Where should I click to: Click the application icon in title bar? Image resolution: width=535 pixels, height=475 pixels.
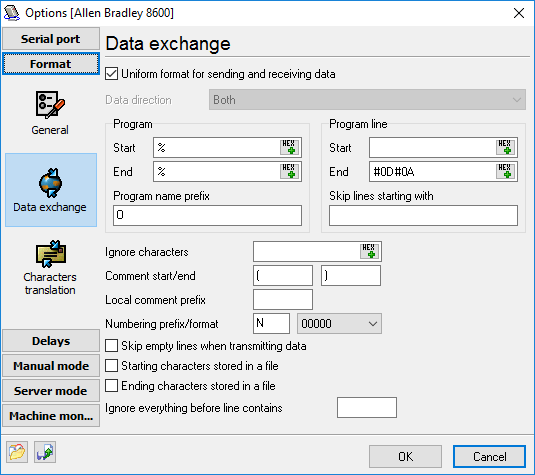click(12, 13)
